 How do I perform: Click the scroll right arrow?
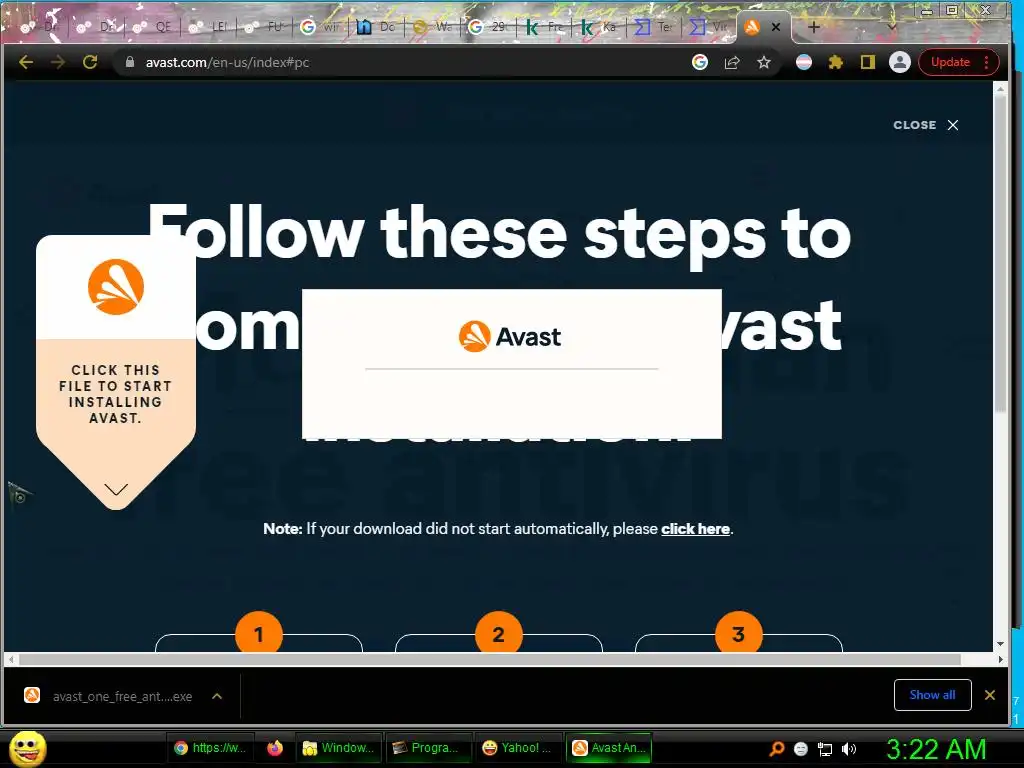coord(1000,660)
